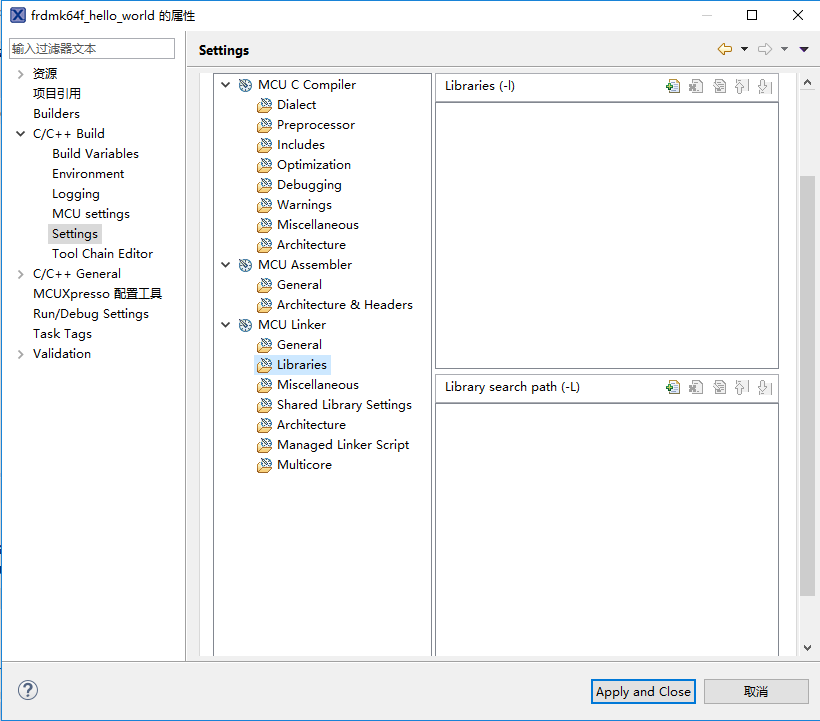
Task: Click the Apply and Close button
Action: tap(643, 691)
